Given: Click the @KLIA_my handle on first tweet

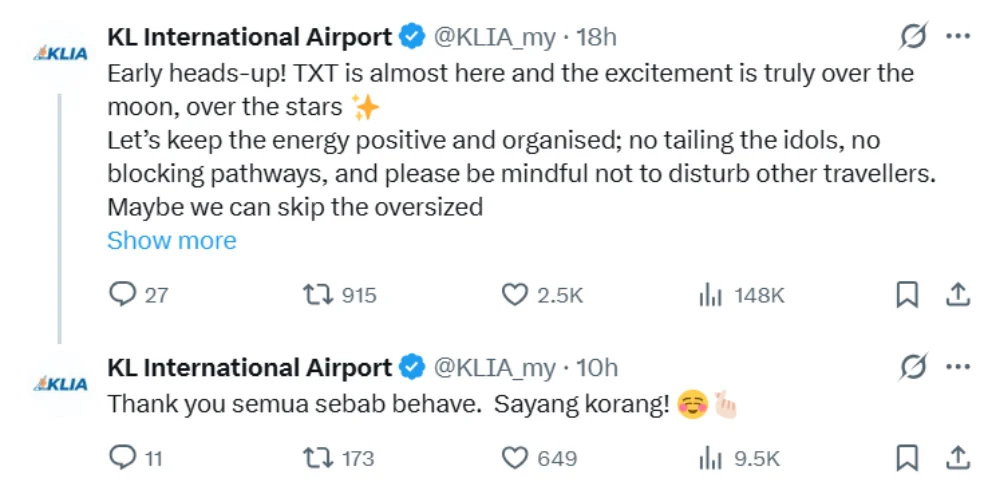Looking at the screenshot, I should point(493,37).
